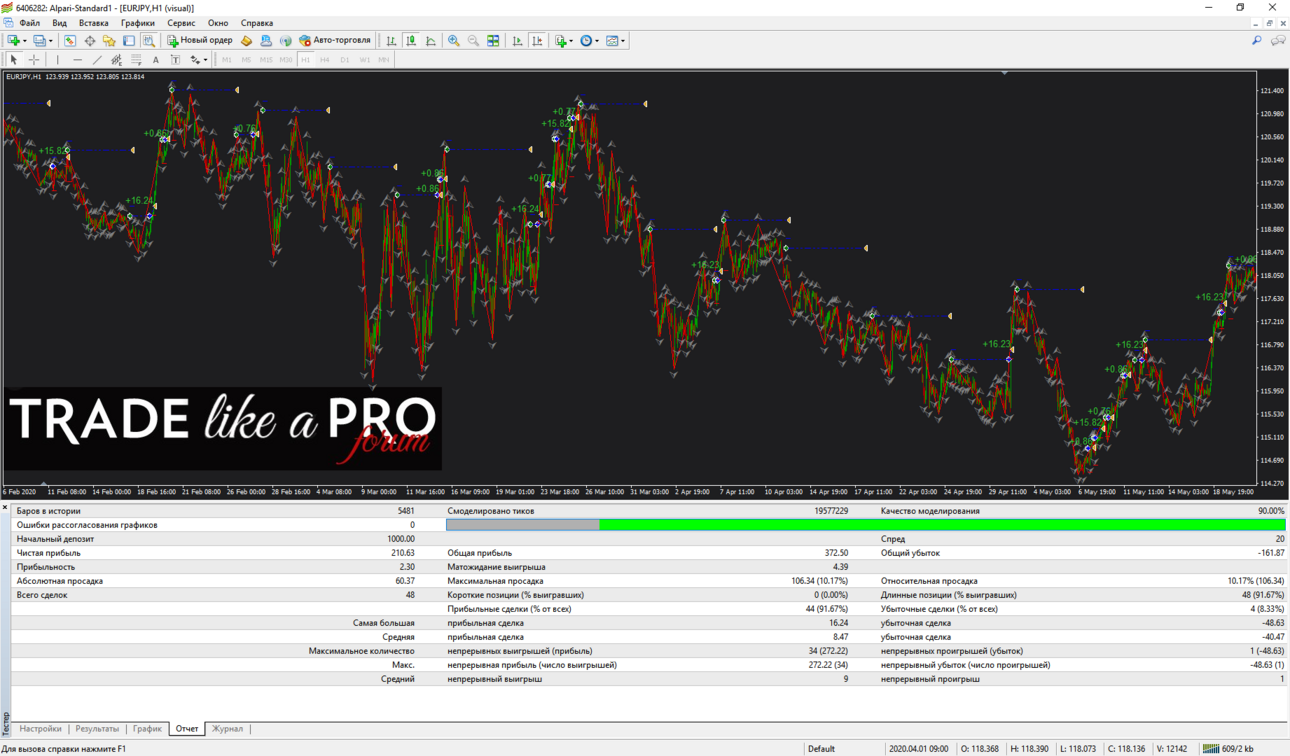Select the trendline drawing tool

97,60
